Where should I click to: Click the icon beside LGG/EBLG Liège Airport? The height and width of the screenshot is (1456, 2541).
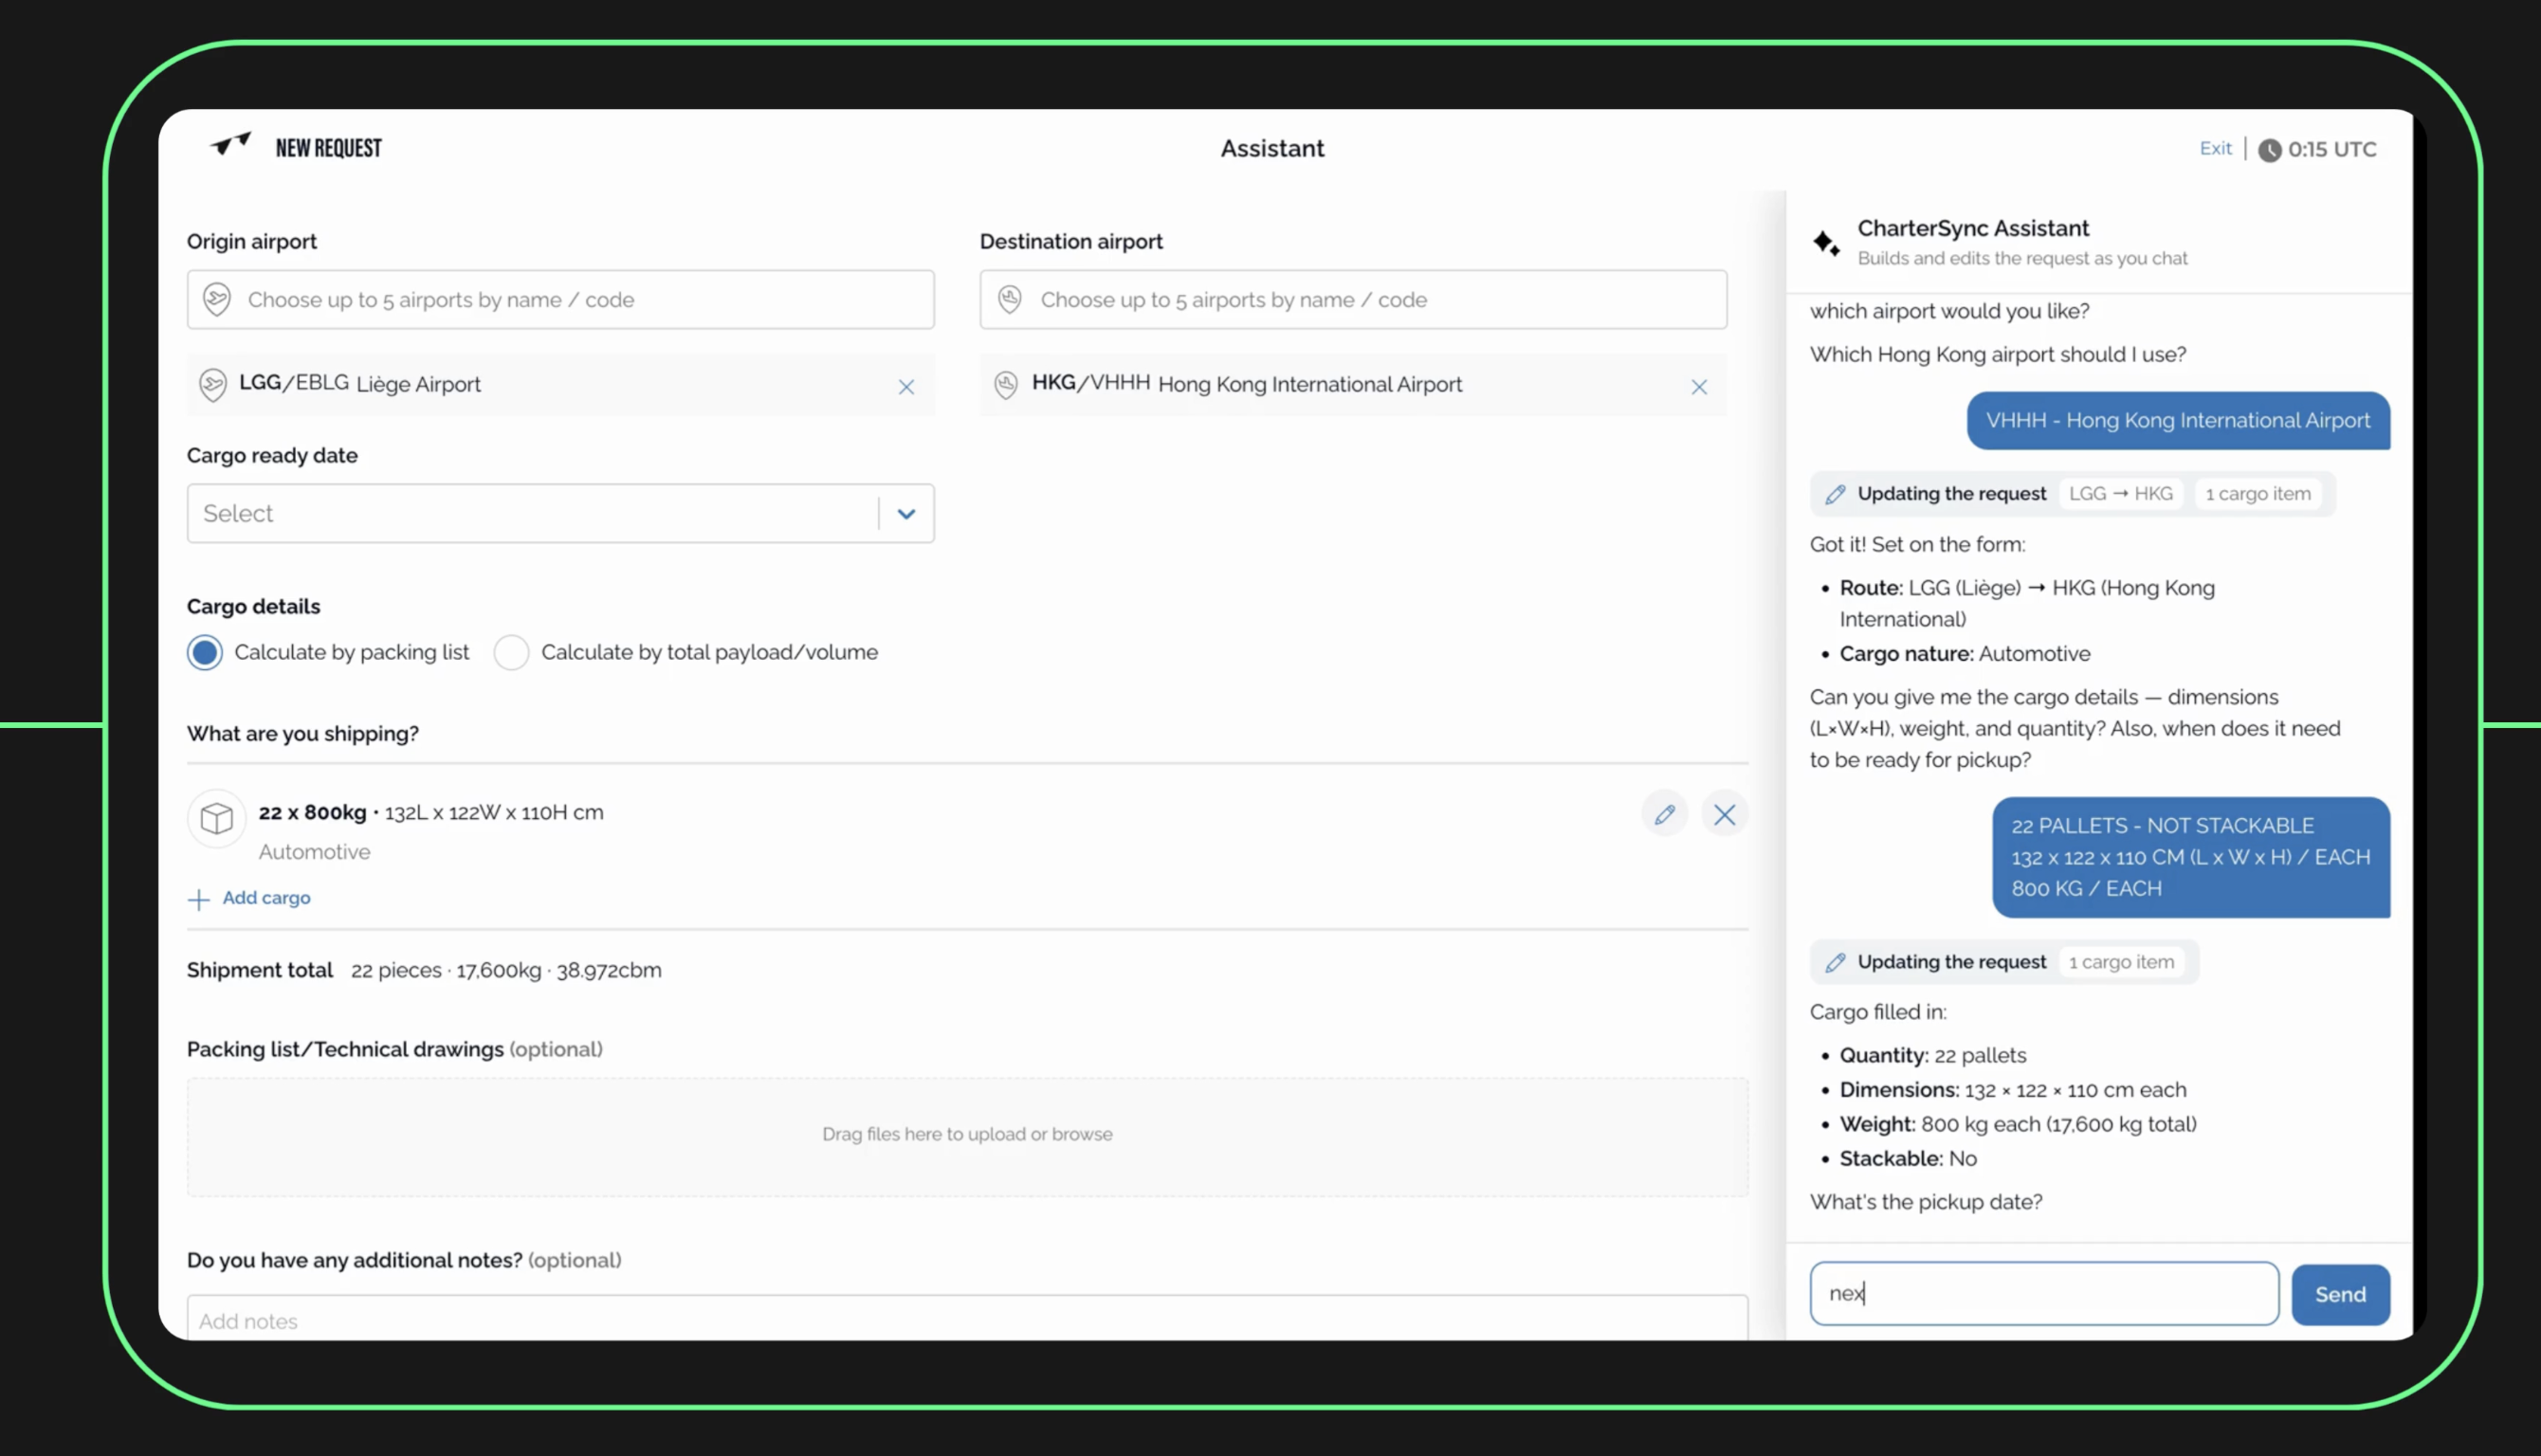(x=212, y=385)
